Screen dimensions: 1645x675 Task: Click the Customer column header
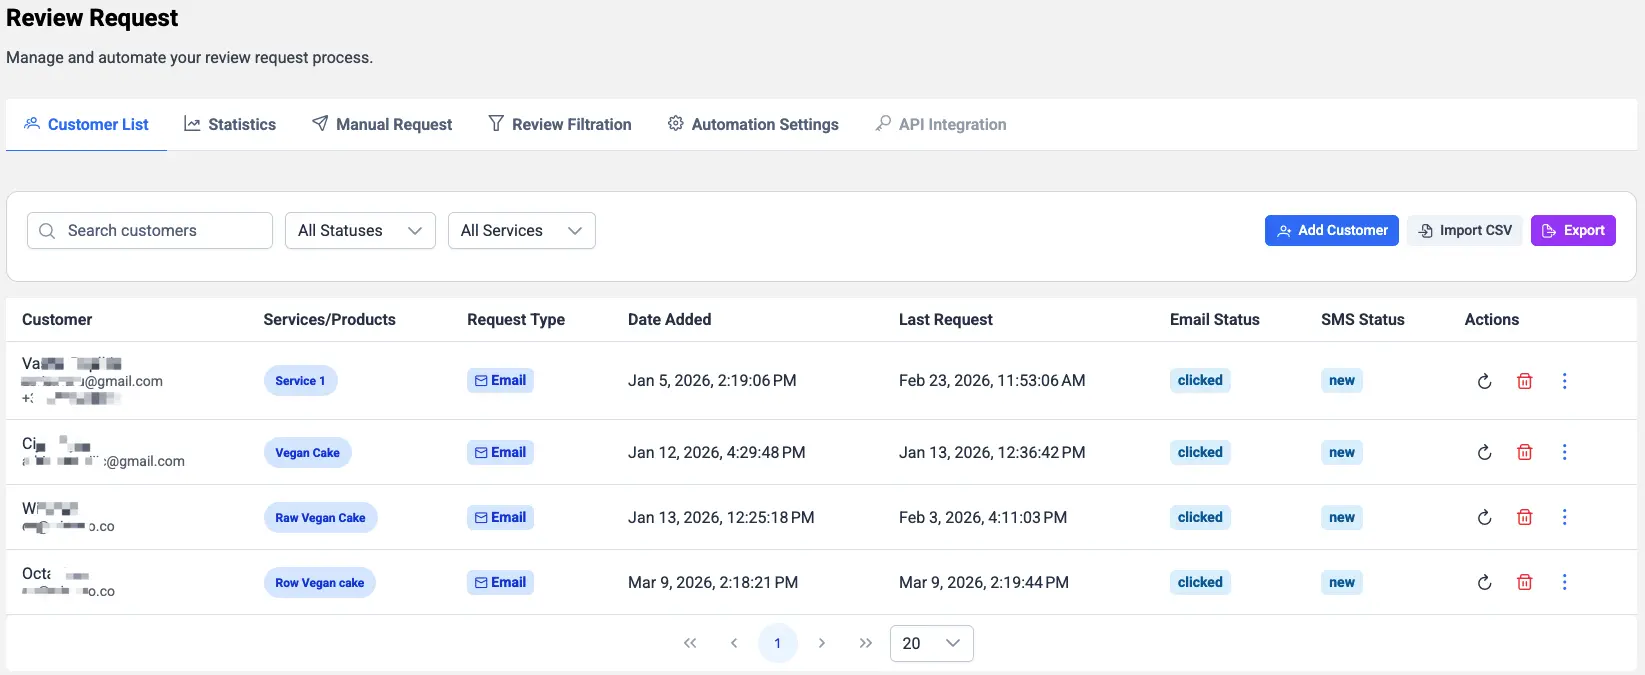coord(57,320)
